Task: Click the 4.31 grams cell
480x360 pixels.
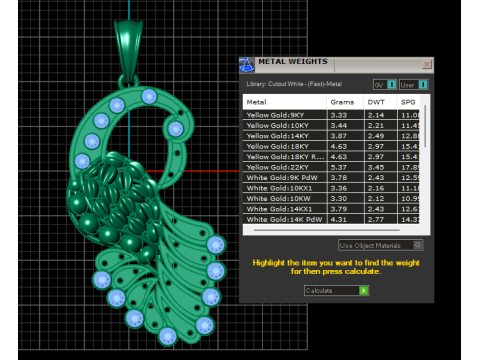Action: 345,219
